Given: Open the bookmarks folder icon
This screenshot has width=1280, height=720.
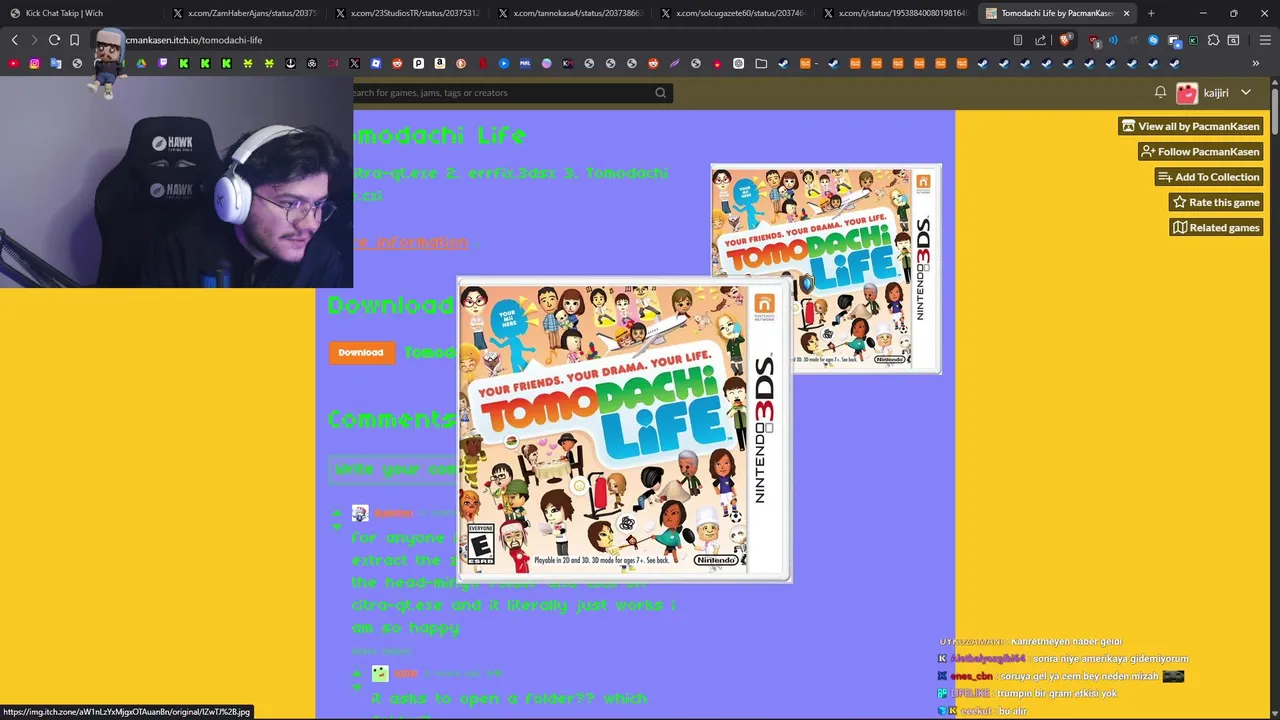Looking at the screenshot, I should point(761,64).
